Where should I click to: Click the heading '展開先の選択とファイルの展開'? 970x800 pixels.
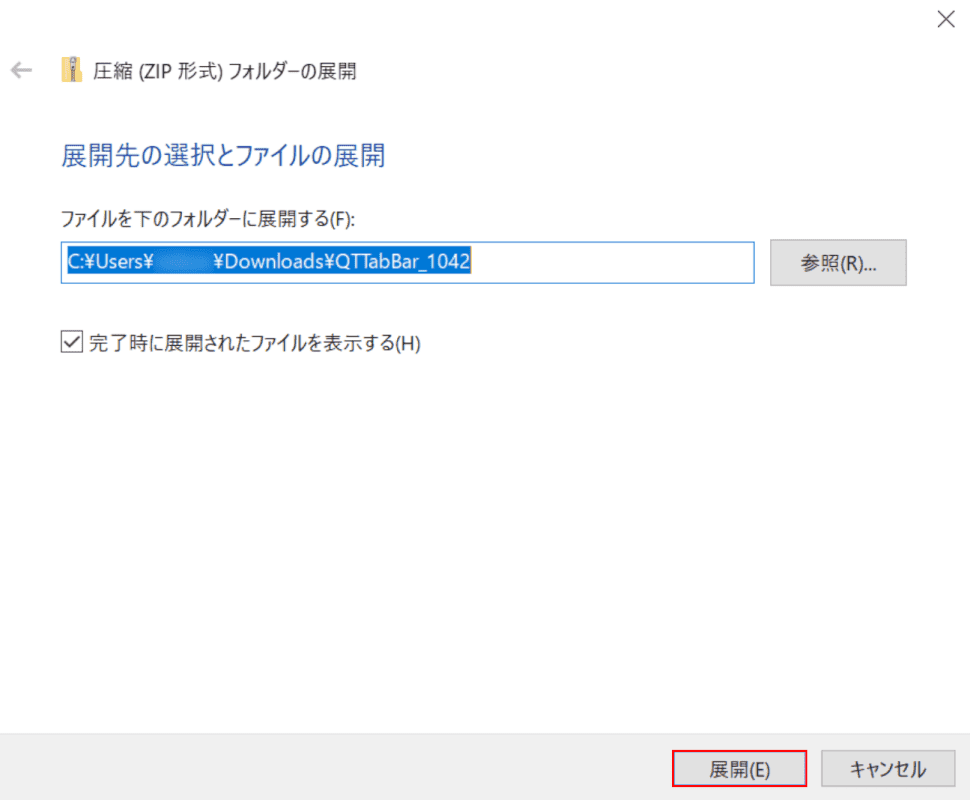[x=223, y=155]
